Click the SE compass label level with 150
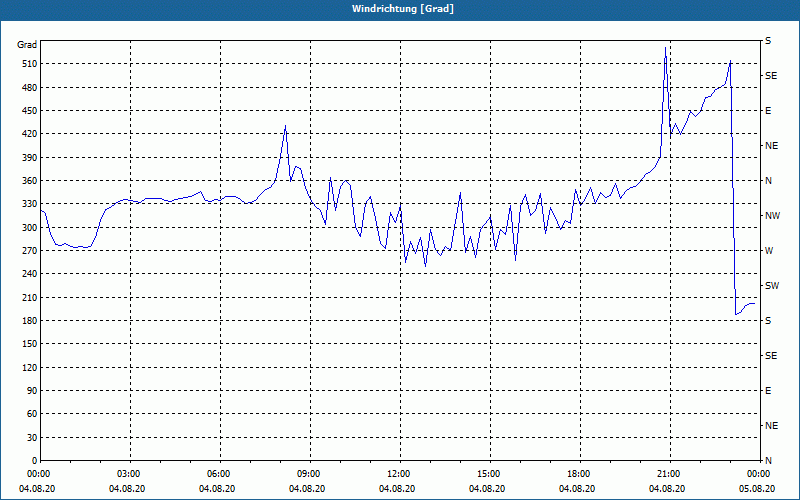 (771, 356)
